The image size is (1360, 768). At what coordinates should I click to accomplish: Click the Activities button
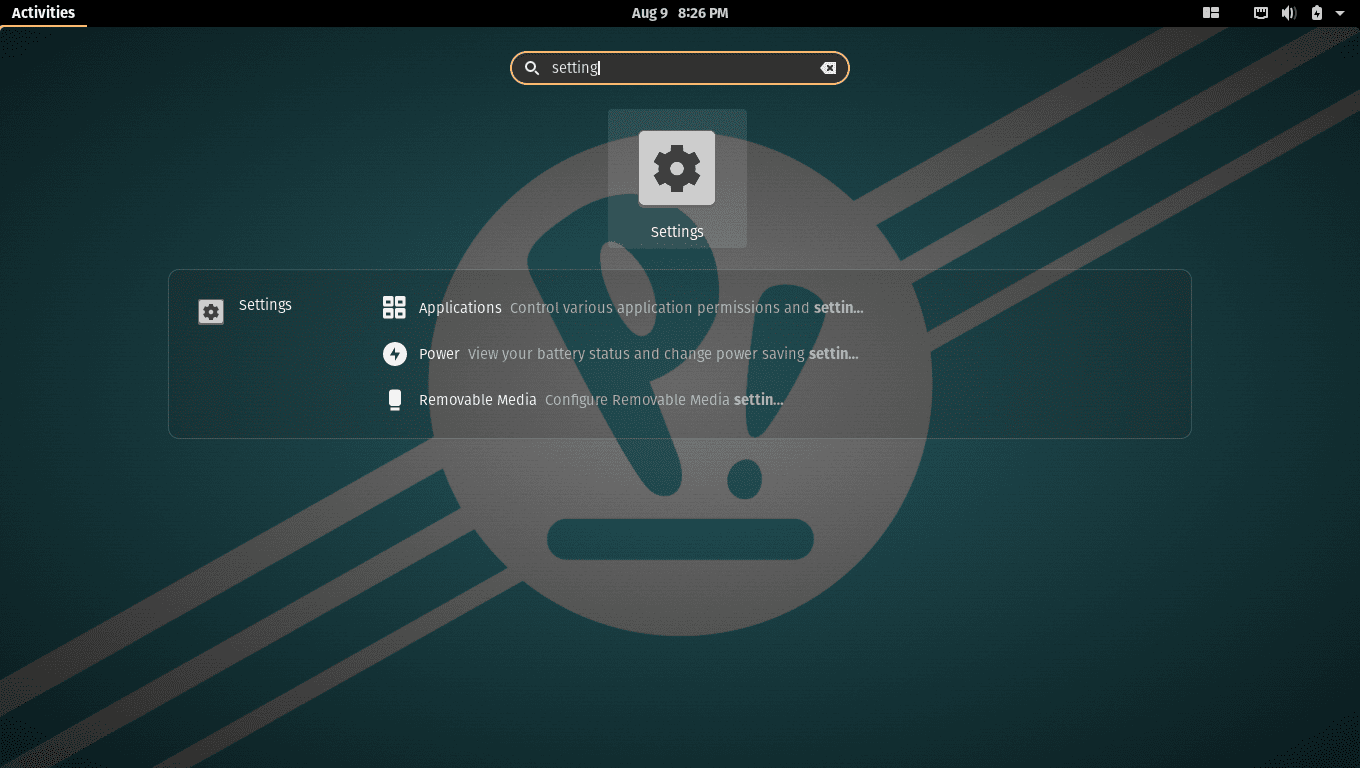click(x=43, y=13)
